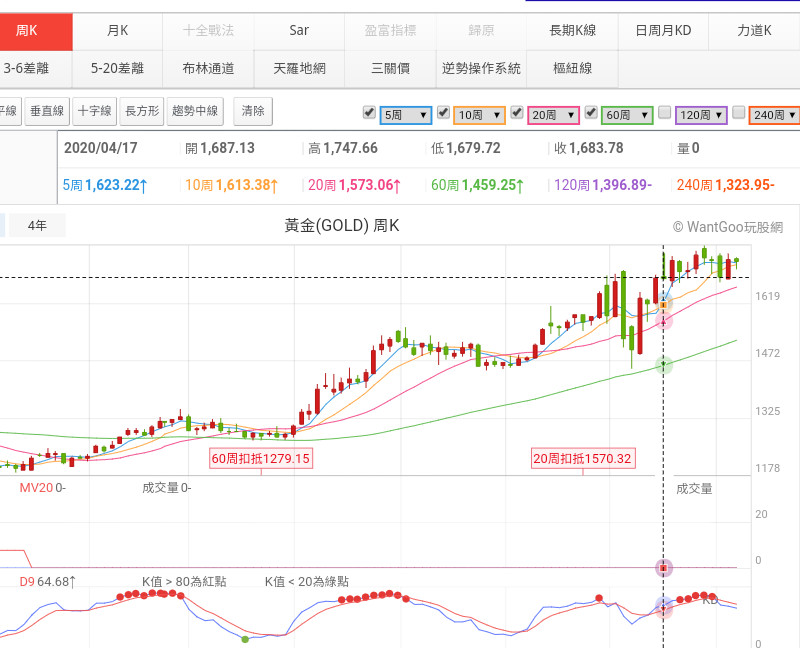Open the 布林通道 indicator
Screen dimensions: 800x648
208,69
